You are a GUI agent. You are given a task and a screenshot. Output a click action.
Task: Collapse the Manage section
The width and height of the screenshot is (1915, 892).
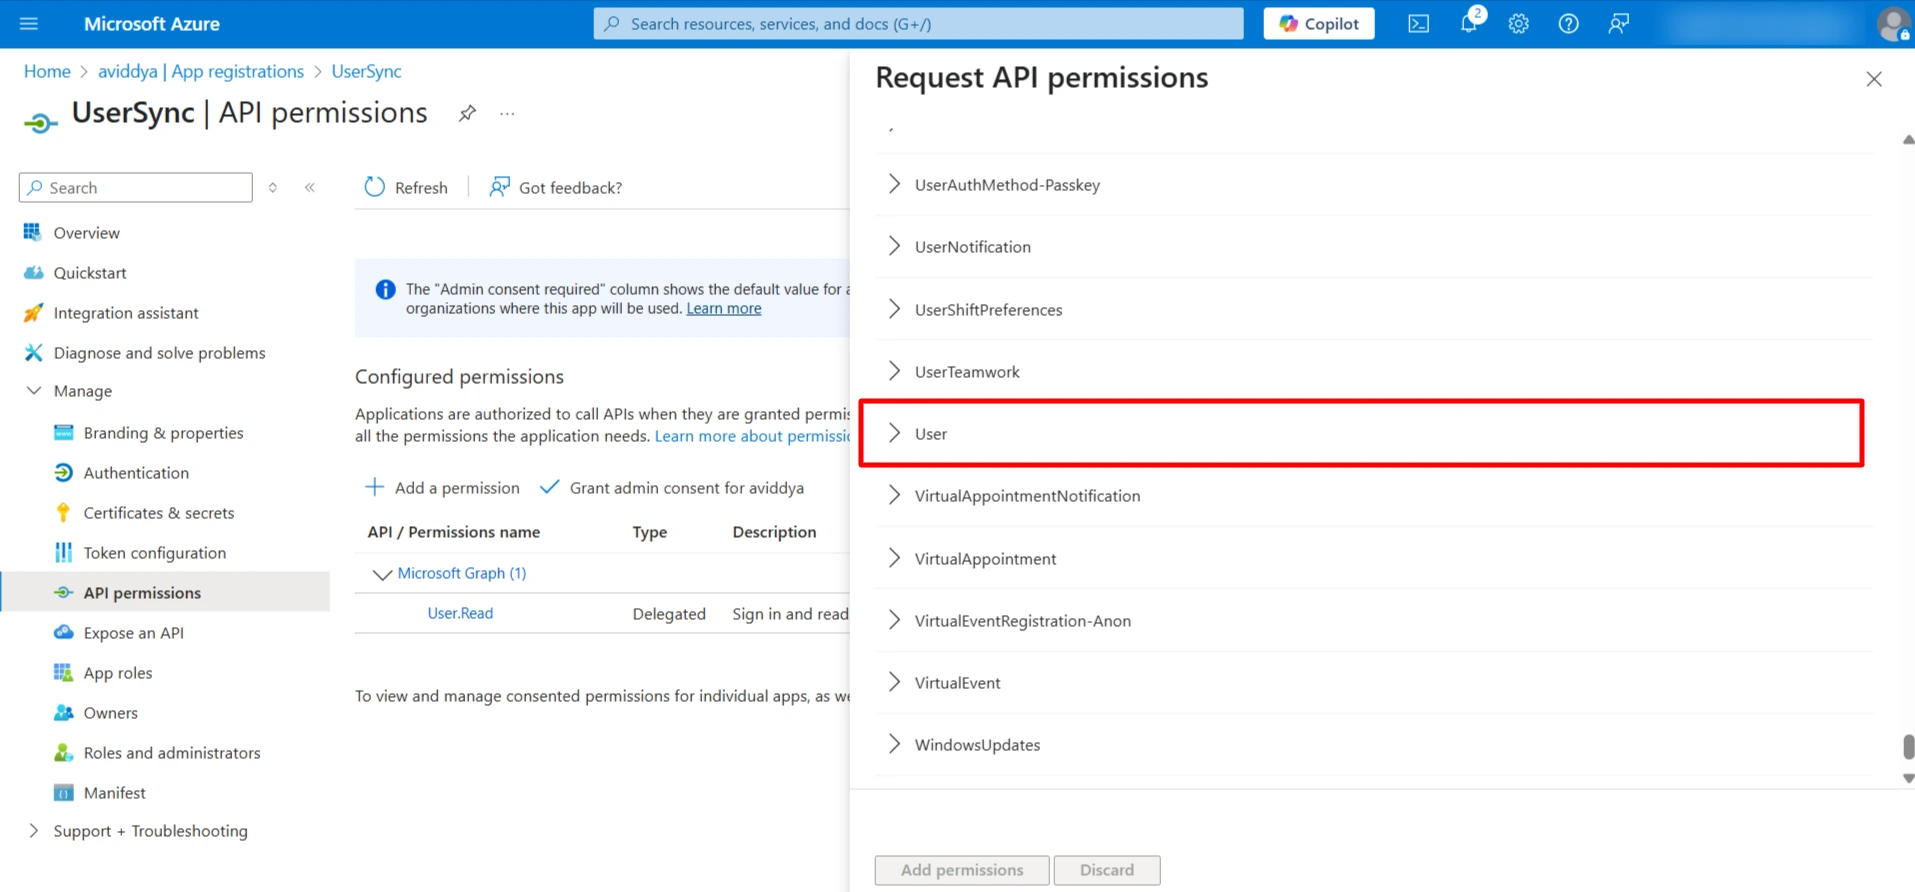tap(34, 390)
